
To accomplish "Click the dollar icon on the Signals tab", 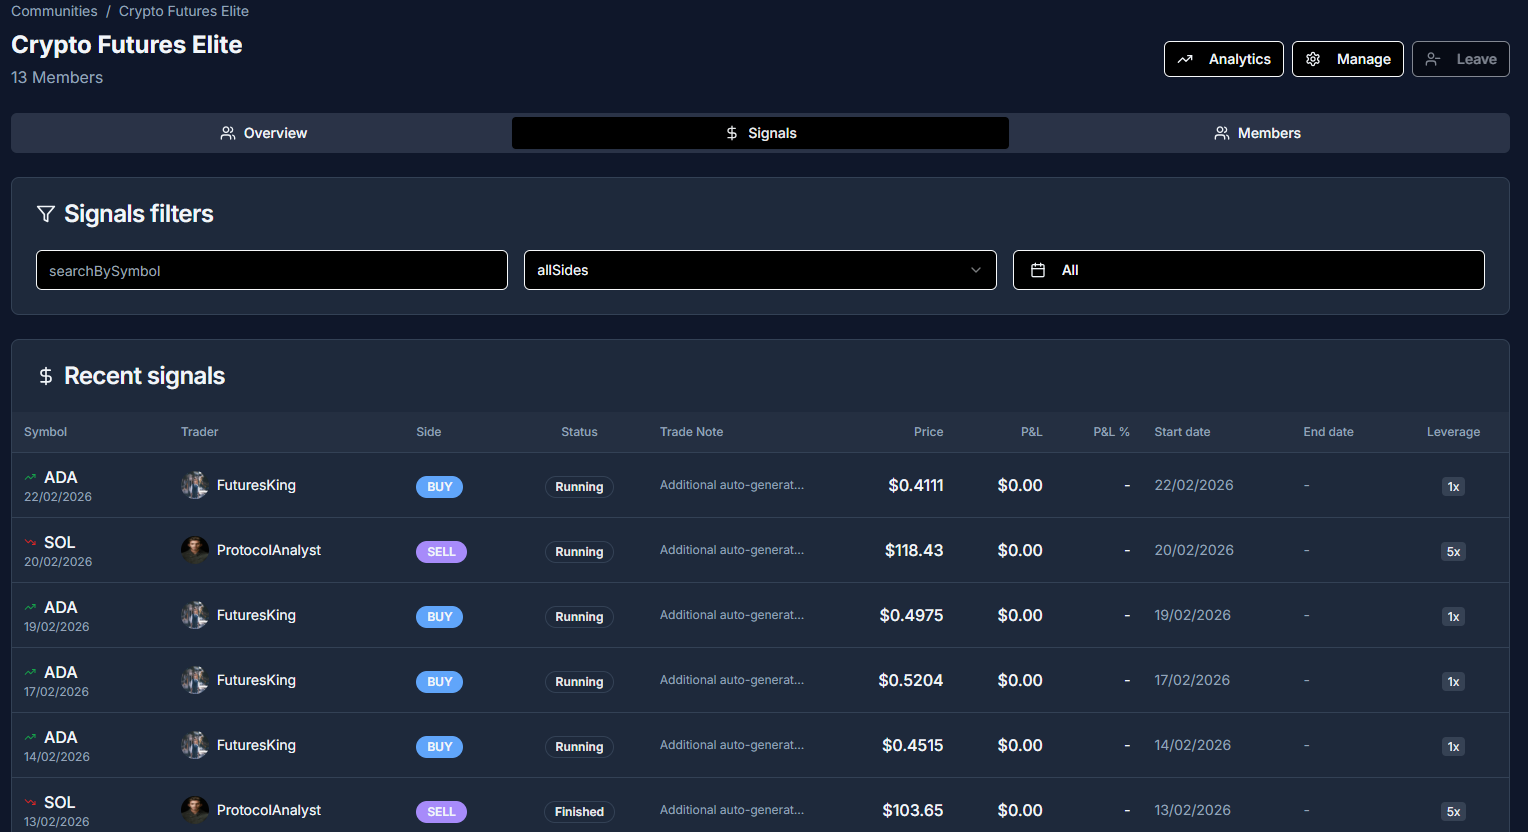I will pyautogui.click(x=731, y=132).
